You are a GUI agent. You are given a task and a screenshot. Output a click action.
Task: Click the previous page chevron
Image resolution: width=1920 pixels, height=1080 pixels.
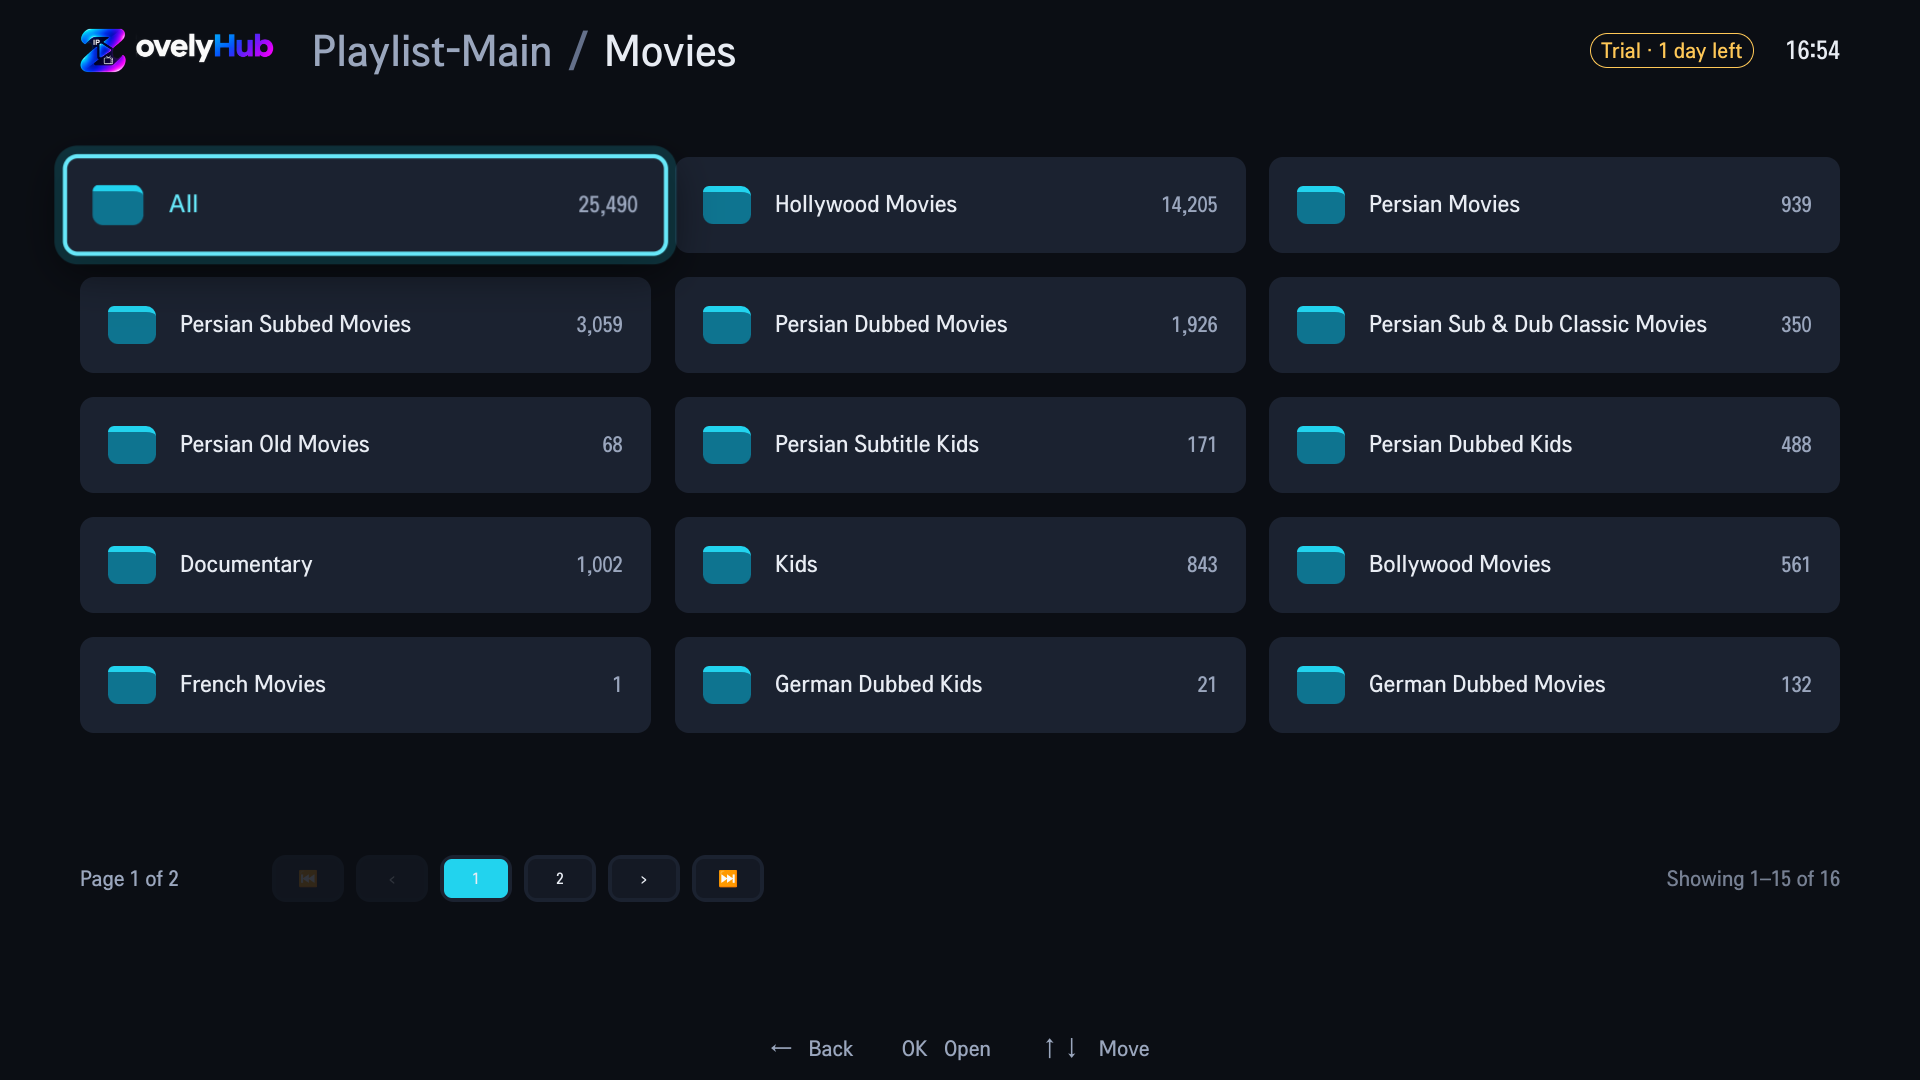click(x=392, y=879)
